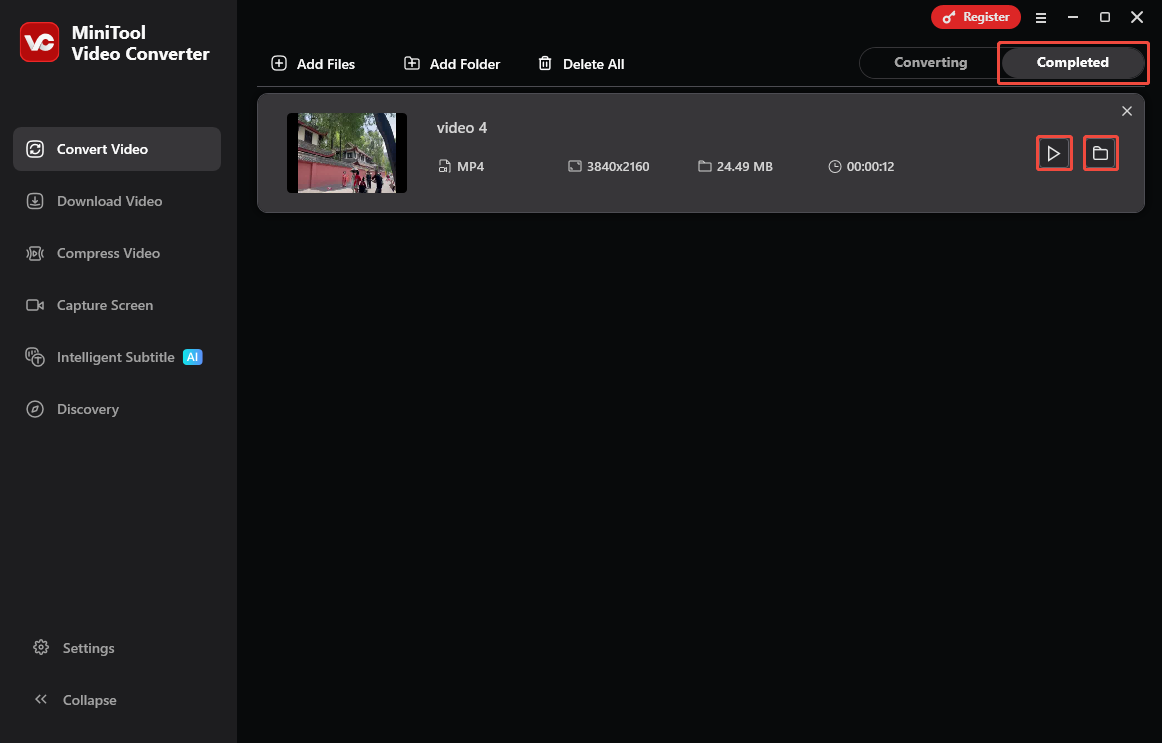Click the Register button
This screenshot has height=743, width=1162.
coord(976,17)
